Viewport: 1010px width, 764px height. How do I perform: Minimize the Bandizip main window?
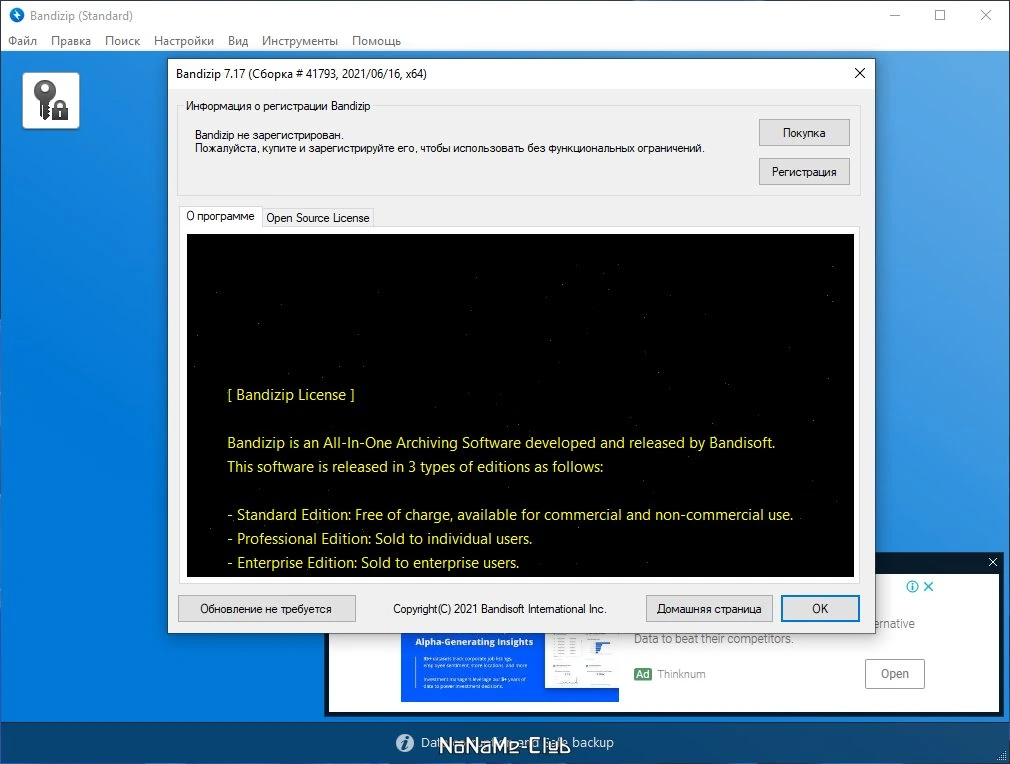click(x=895, y=15)
